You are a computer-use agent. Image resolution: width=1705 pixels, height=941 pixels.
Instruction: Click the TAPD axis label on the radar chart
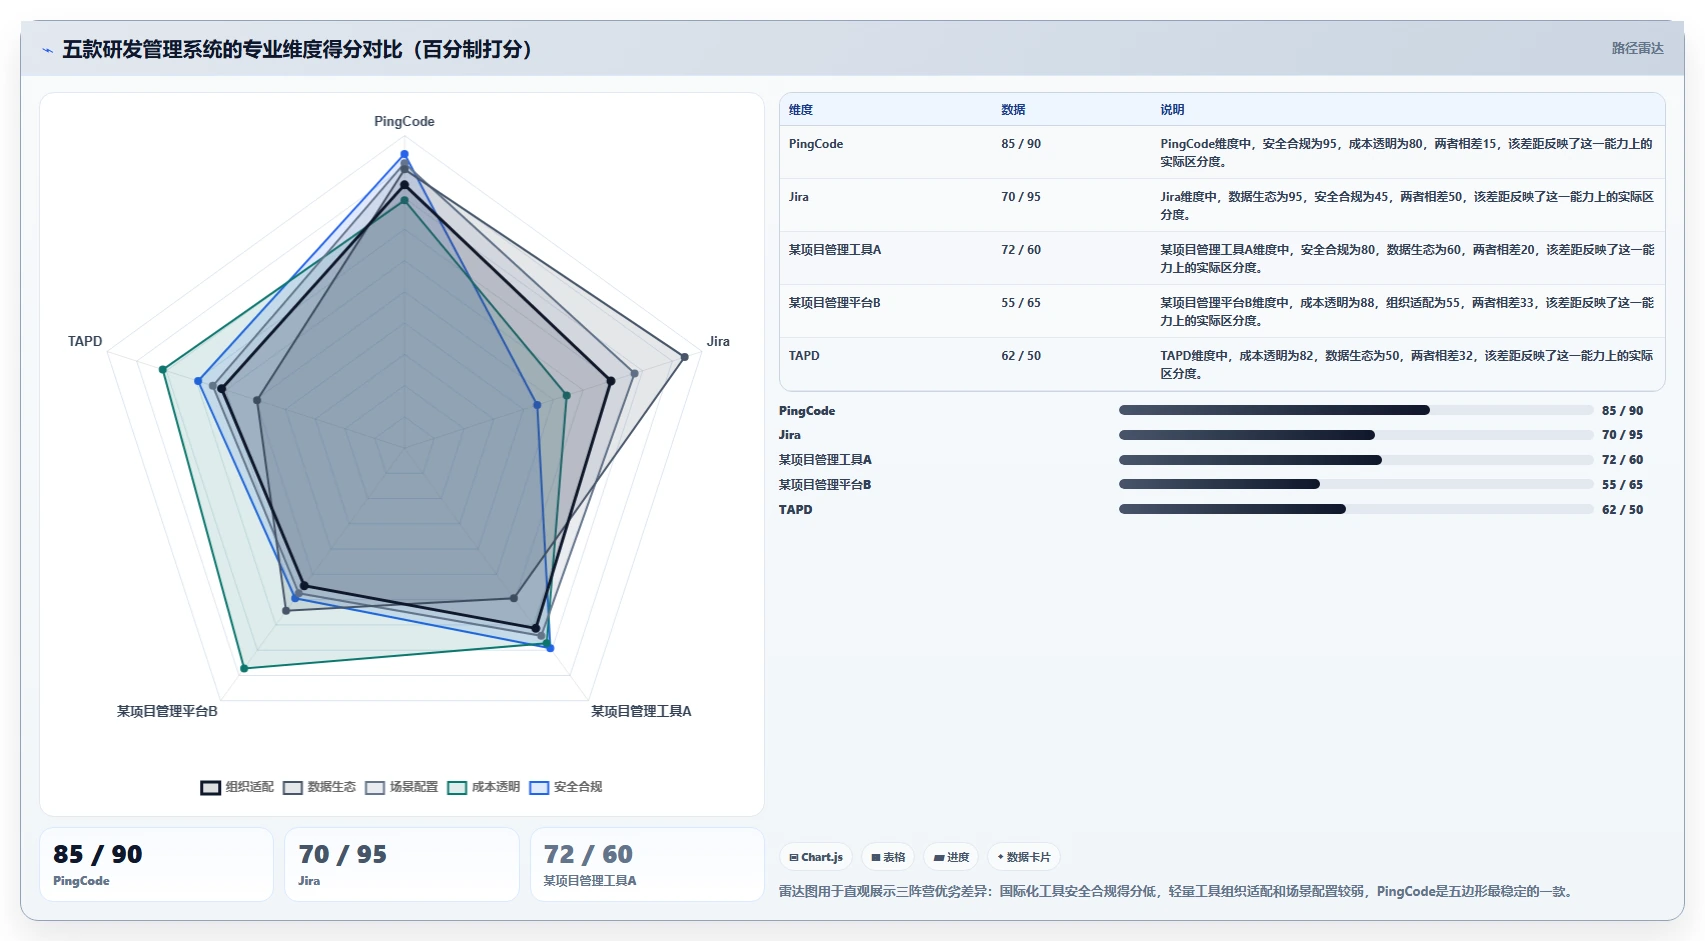click(x=85, y=341)
